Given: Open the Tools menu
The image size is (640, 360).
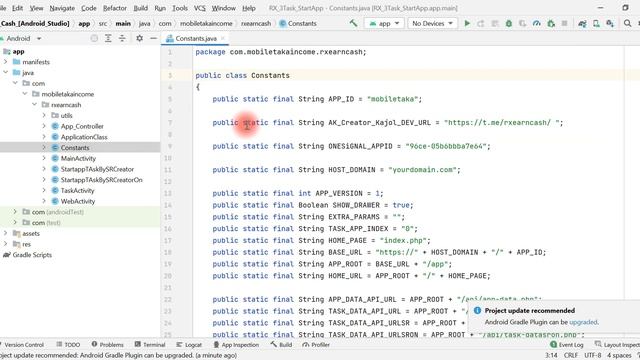Looking at the screenshot, I should click(x=180, y=8).
